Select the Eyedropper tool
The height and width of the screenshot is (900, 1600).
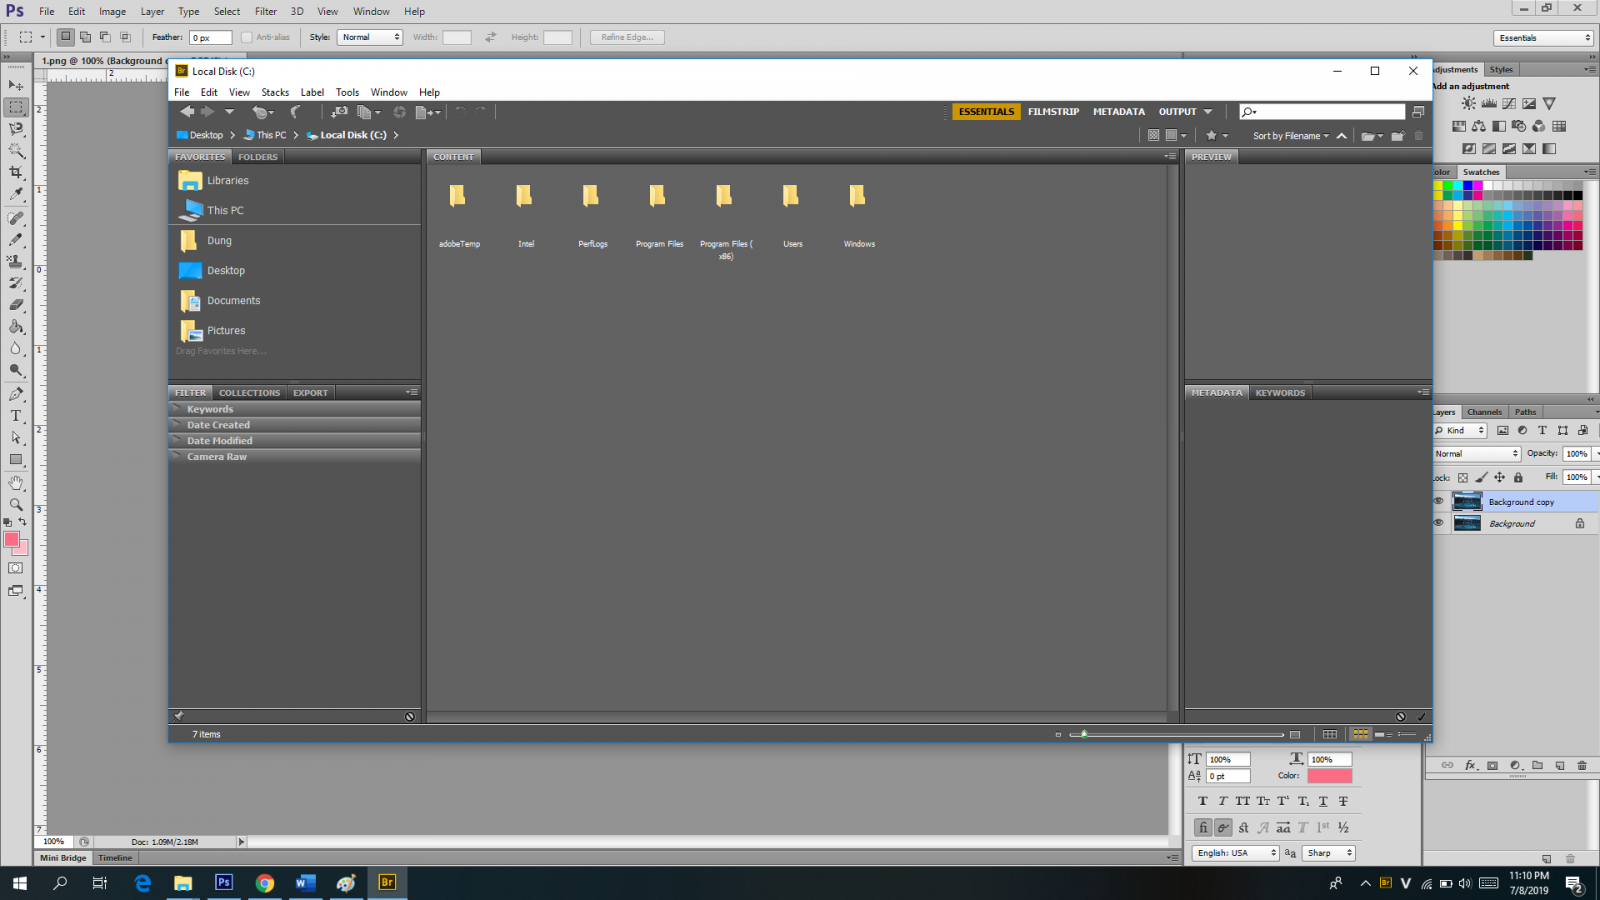16,194
